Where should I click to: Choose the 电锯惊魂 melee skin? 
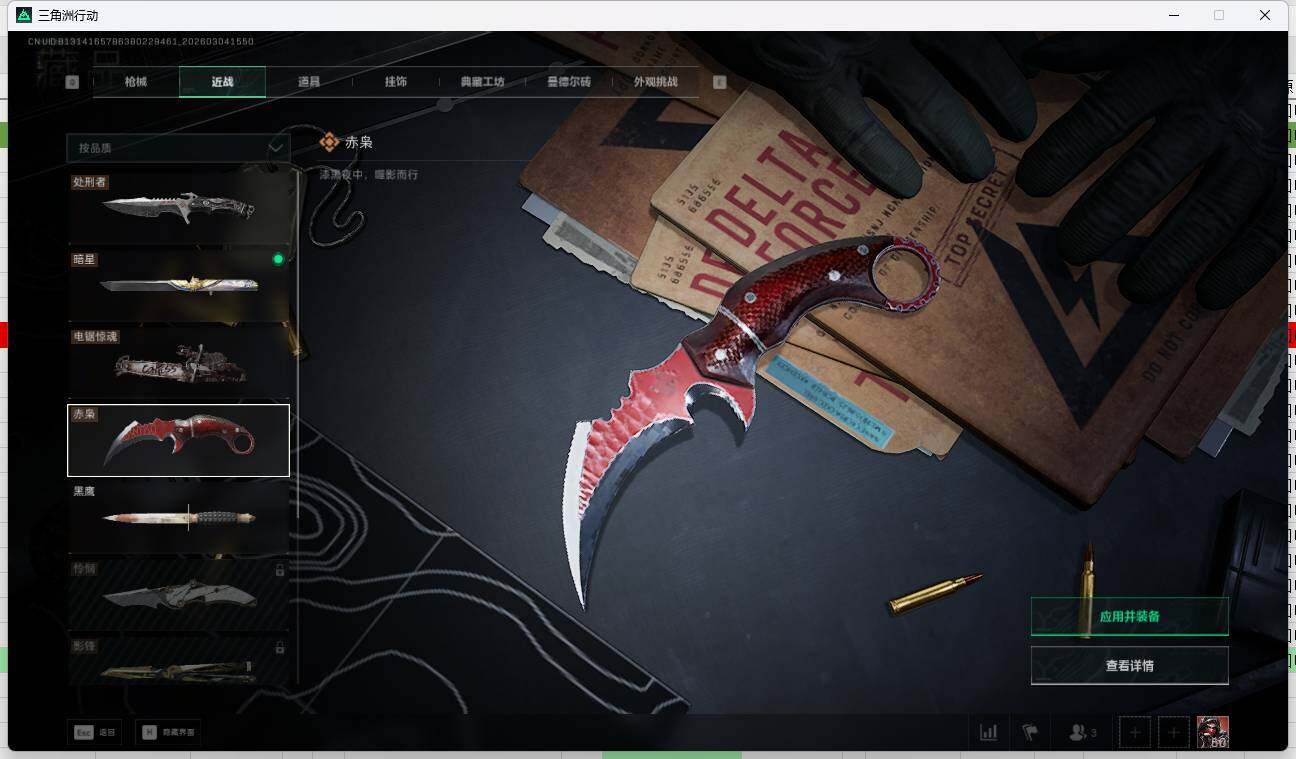(x=178, y=362)
